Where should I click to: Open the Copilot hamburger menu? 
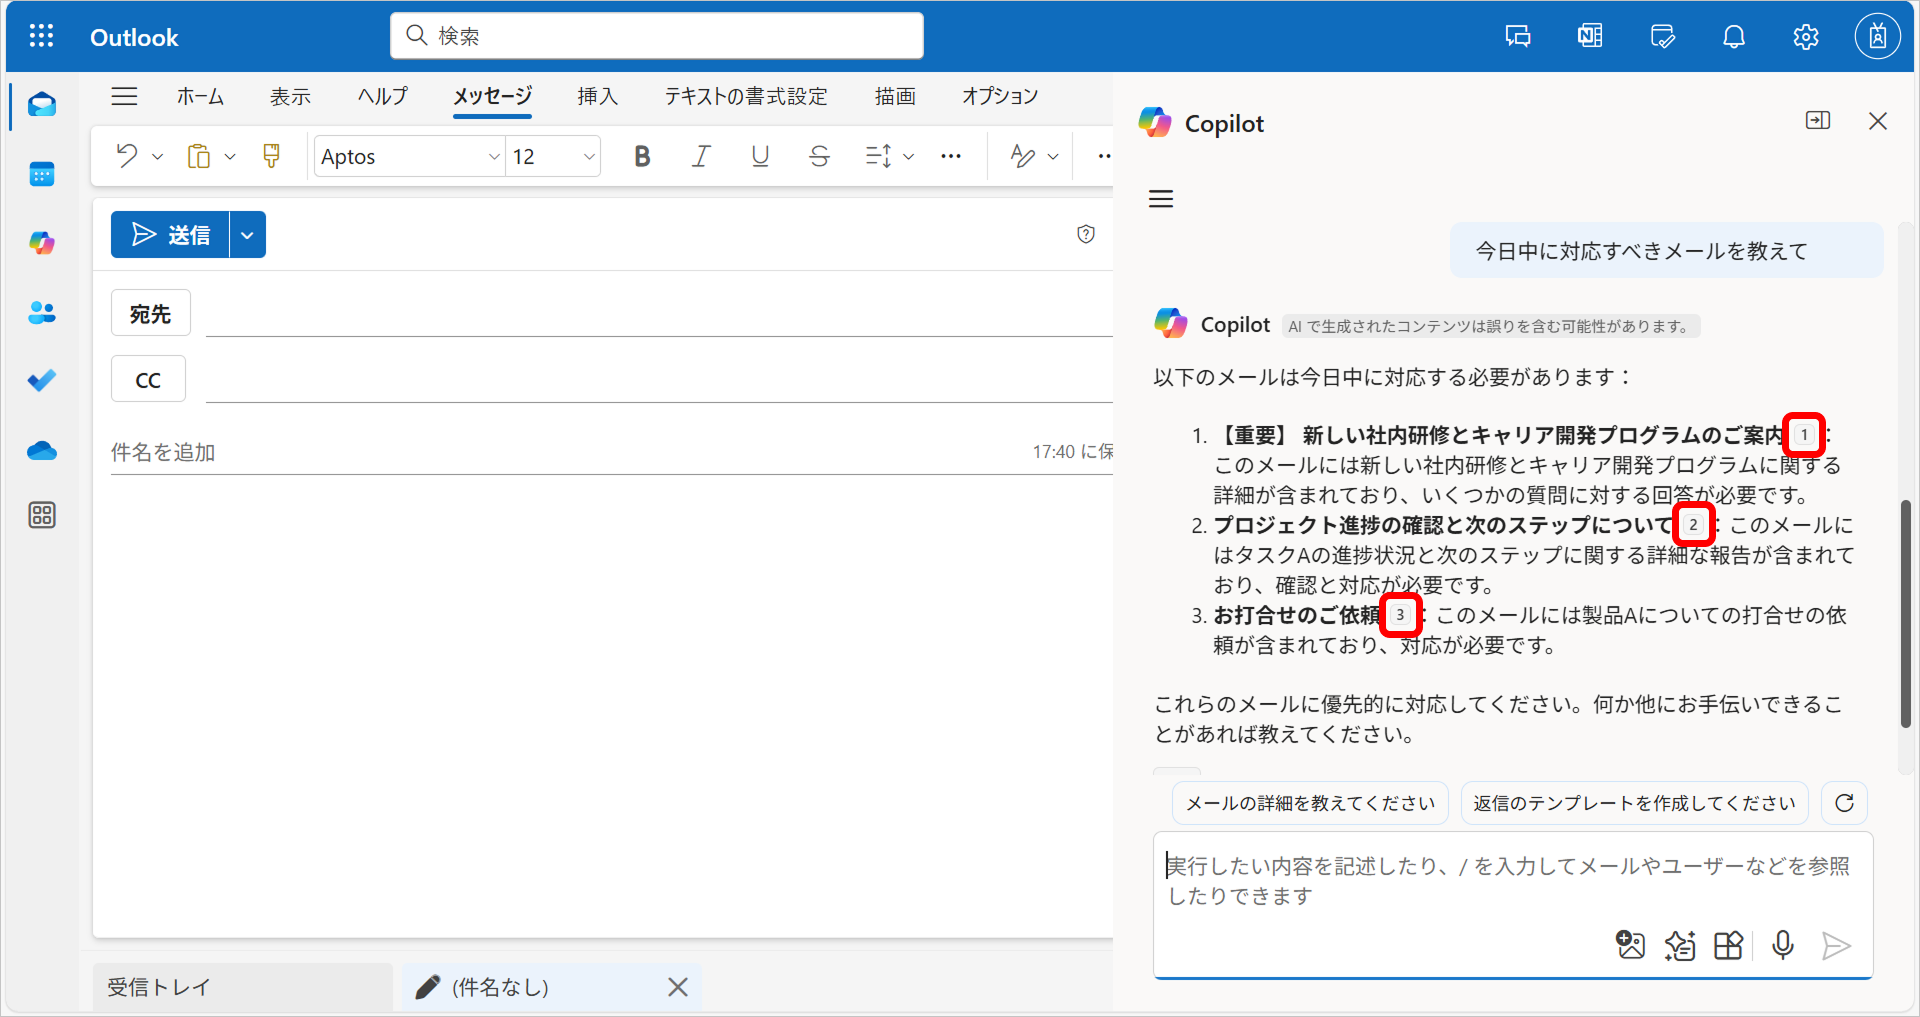pos(1161,199)
